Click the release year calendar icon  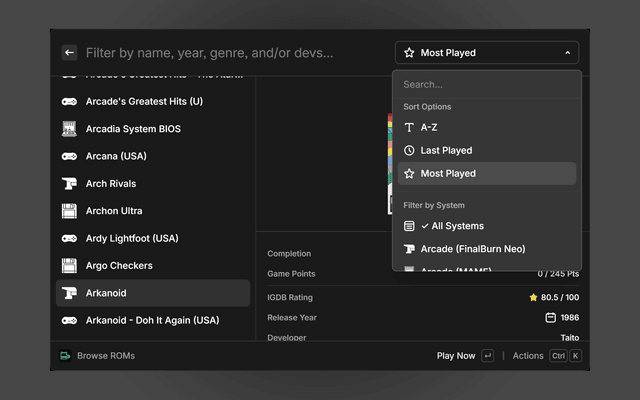pos(550,317)
